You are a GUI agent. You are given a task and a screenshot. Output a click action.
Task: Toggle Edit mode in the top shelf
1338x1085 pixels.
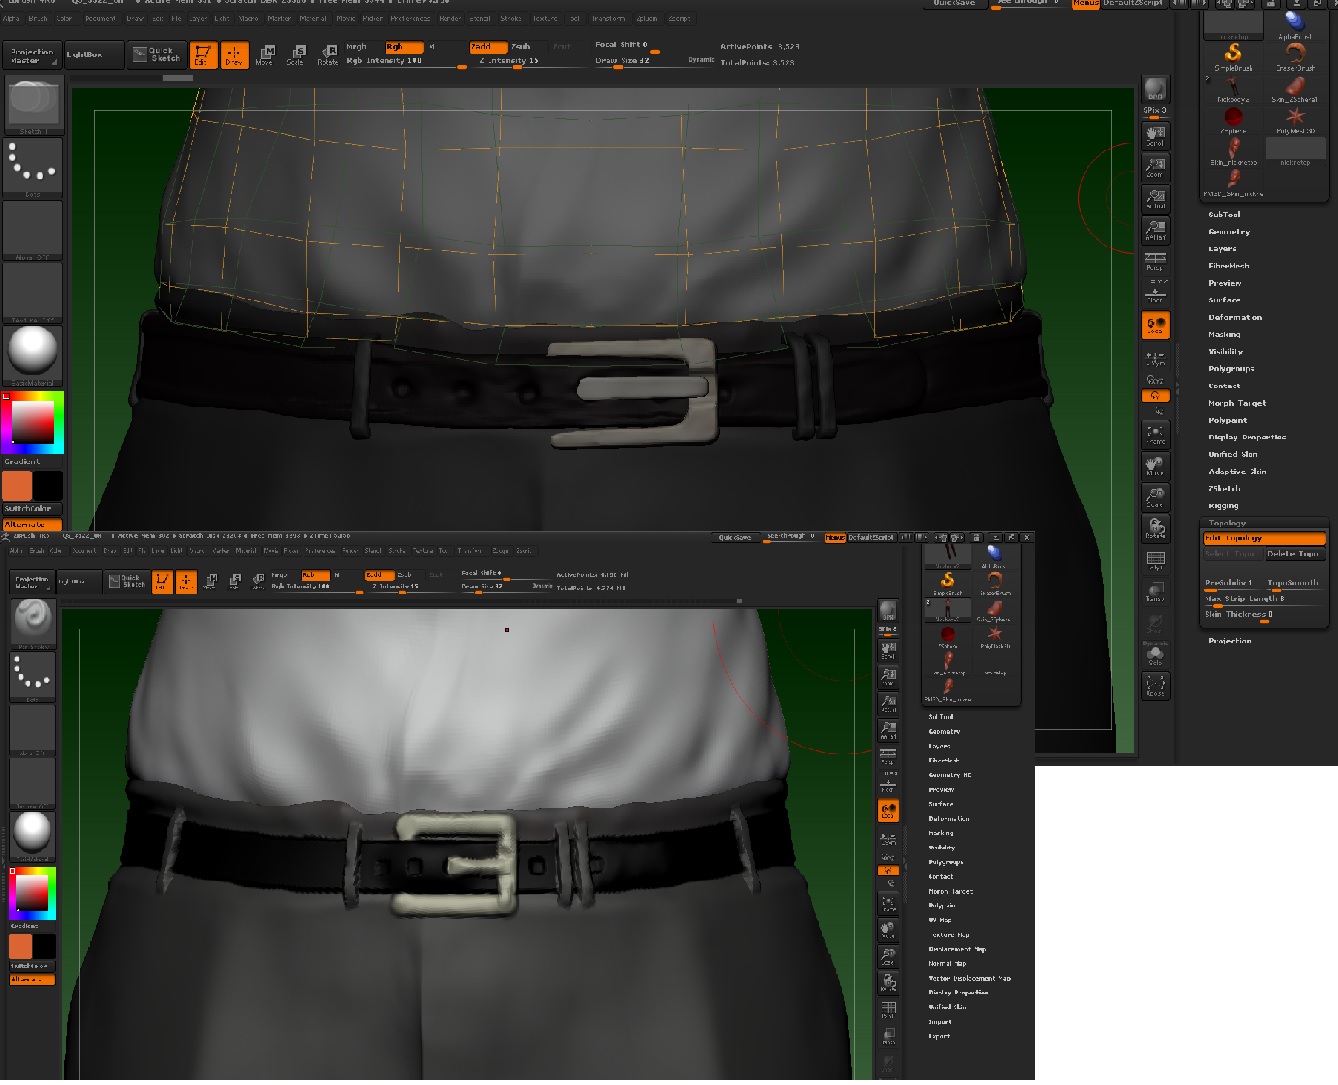click(203, 54)
